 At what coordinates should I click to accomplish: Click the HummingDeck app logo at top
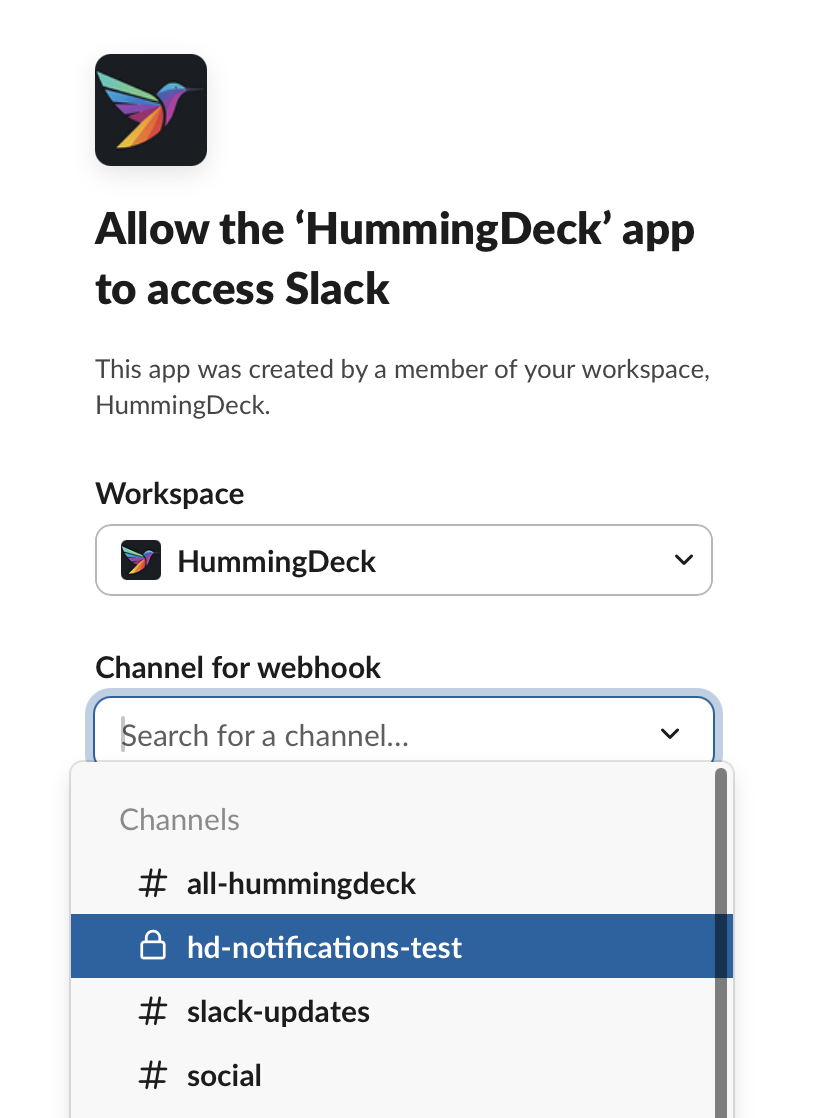(150, 110)
